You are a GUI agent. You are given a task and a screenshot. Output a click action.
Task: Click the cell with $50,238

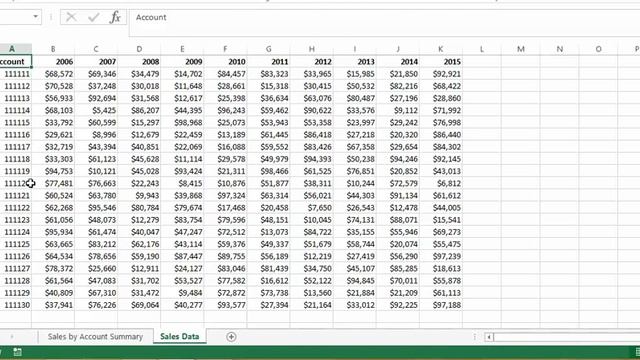pyautogui.click(x=355, y=159)
